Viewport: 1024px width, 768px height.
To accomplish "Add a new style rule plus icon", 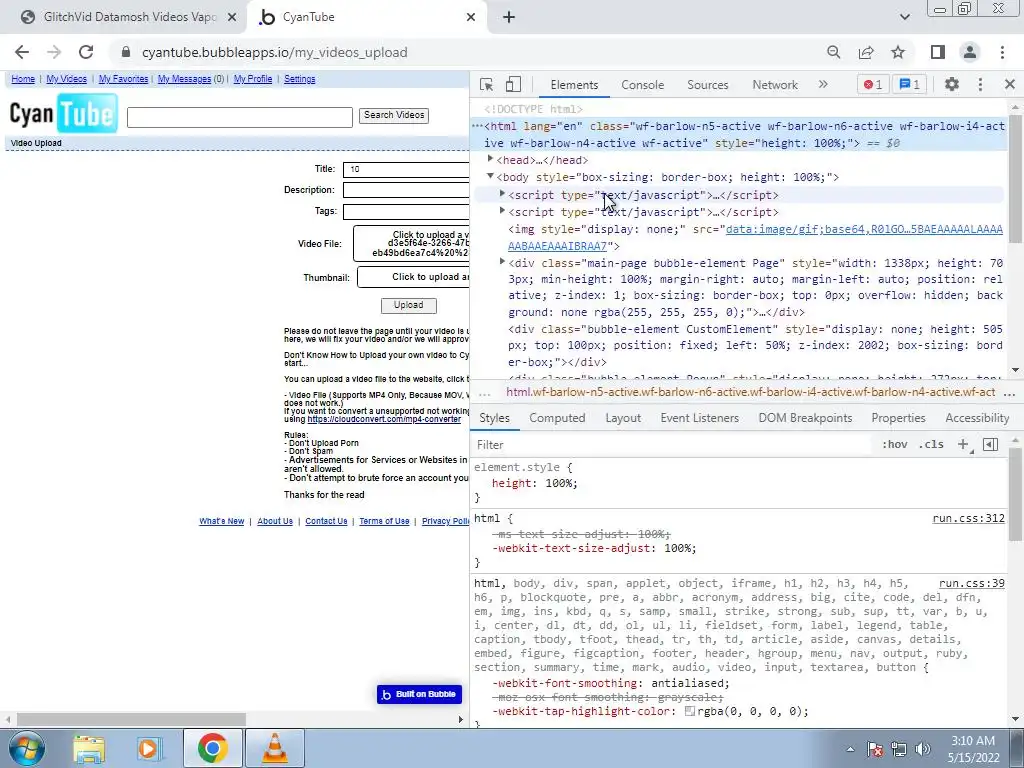I will (963, 445).
